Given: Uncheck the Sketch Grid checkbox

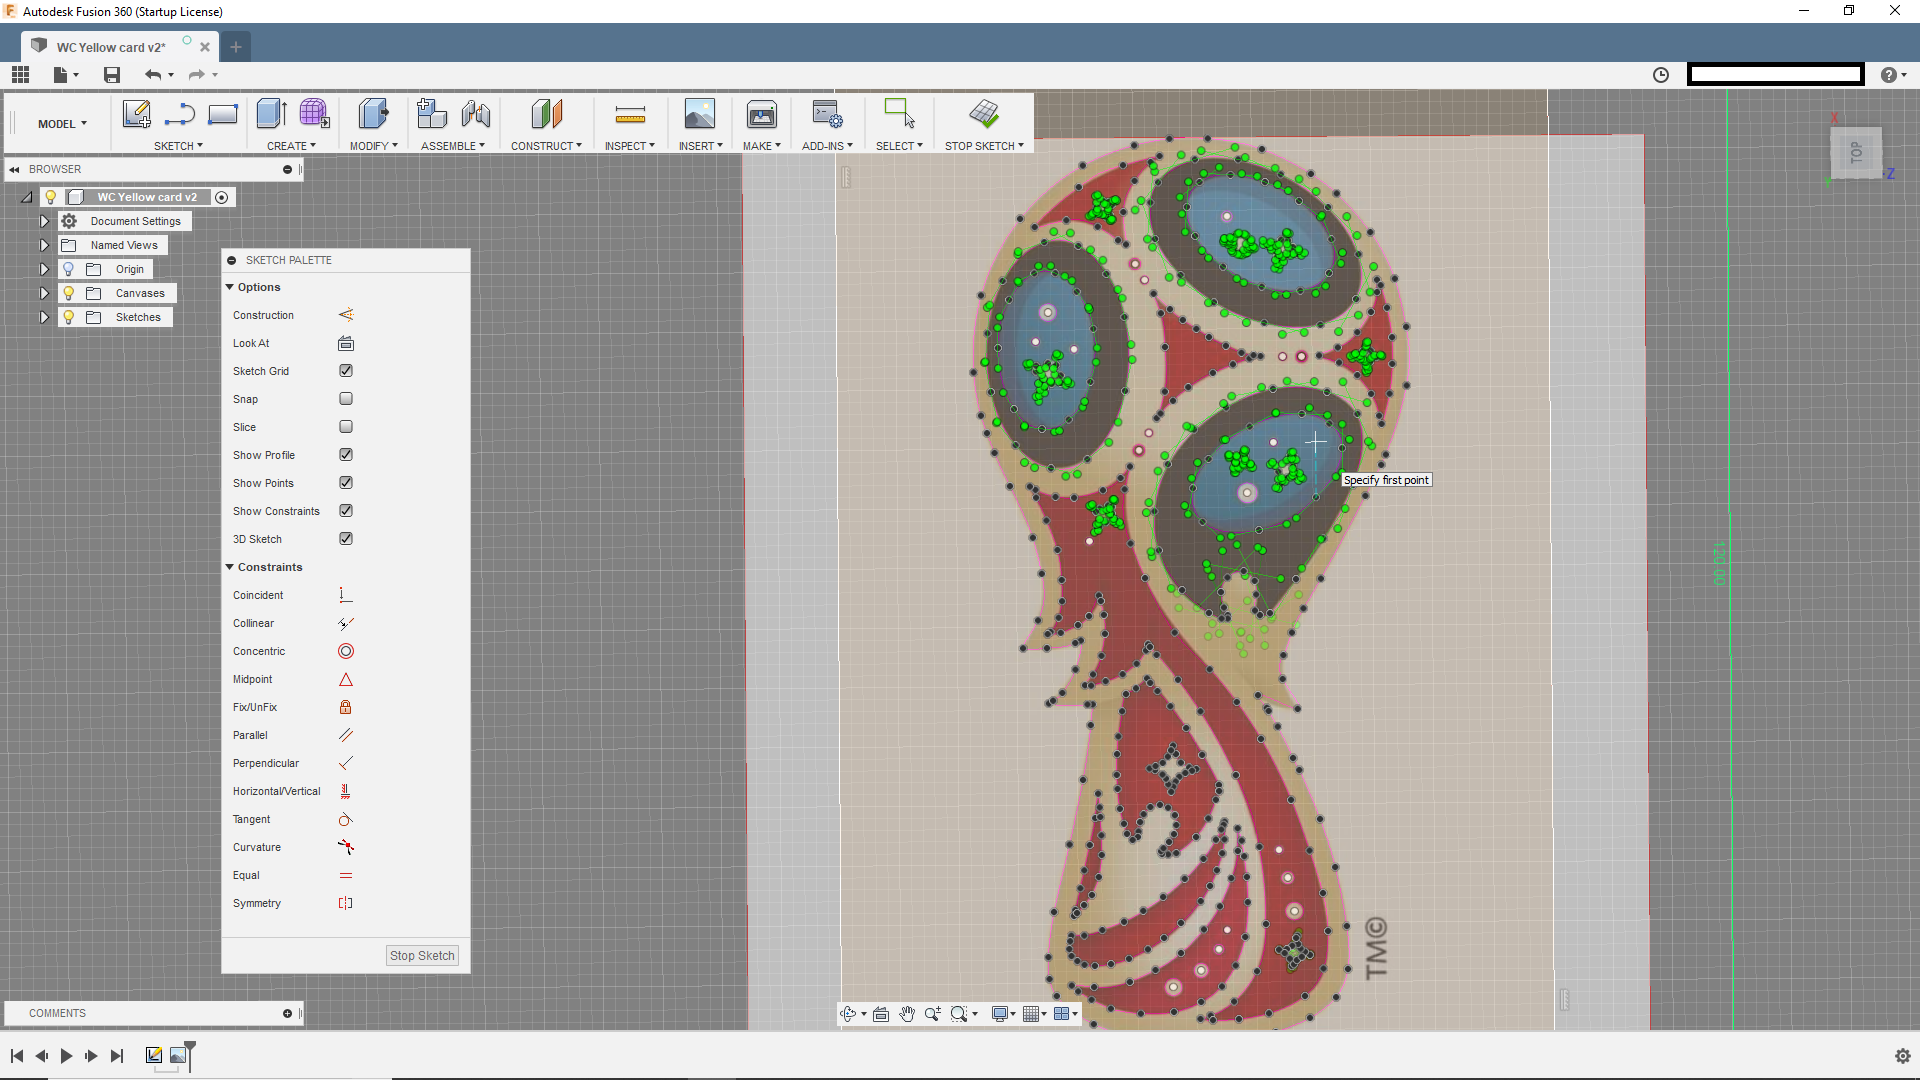Looking at the screenshot, I should 346,371.
